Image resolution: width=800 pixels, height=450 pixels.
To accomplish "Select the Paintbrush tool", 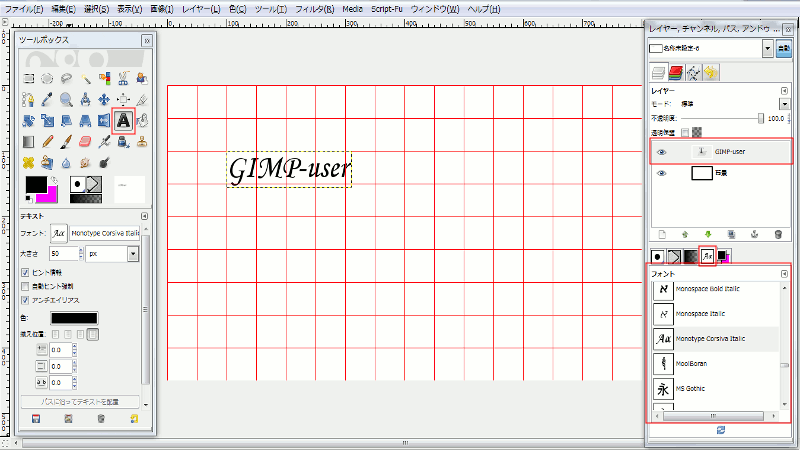I will pyautogui.click(x=66, y=142).
